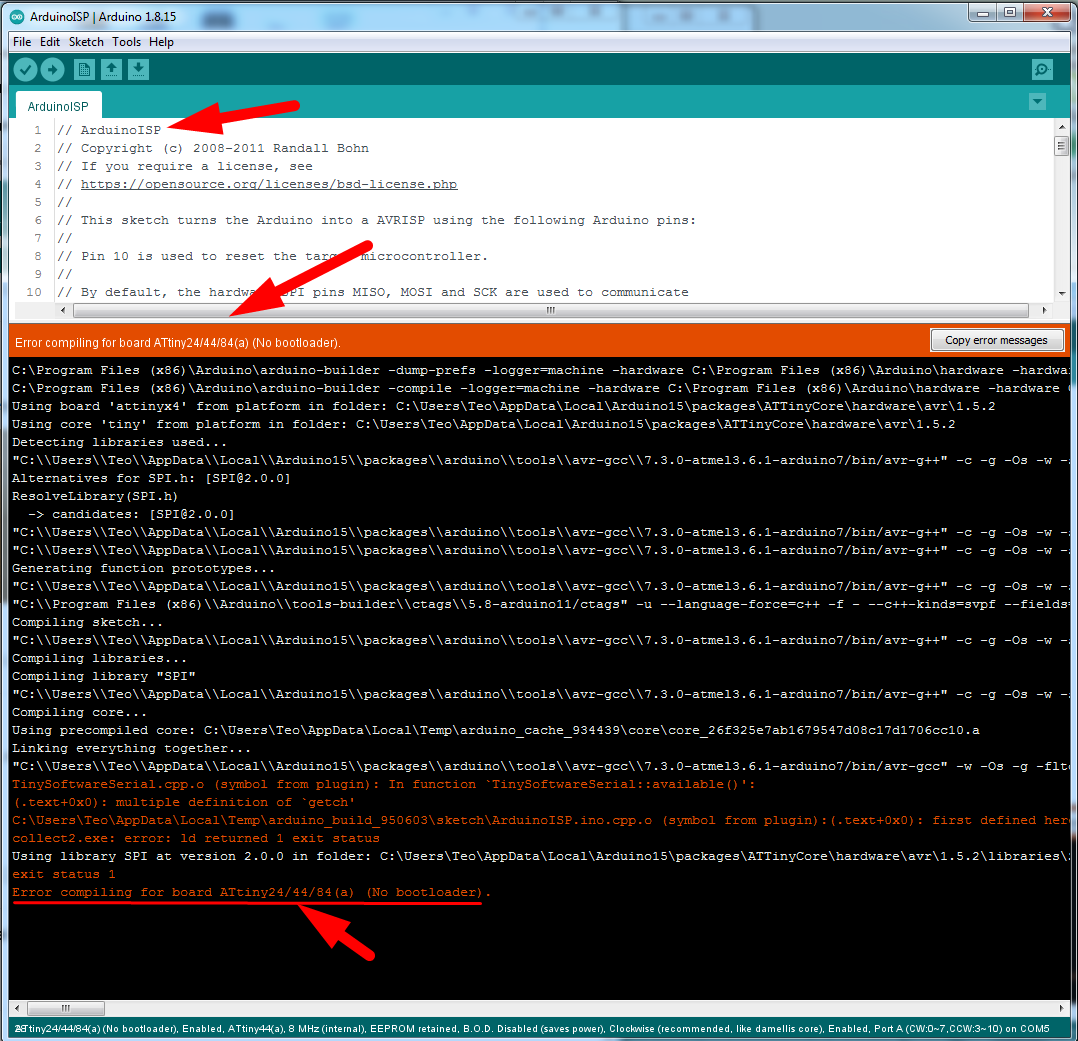Click line number 10 in the gutter

pyautogui.click(x=34, y=292)
